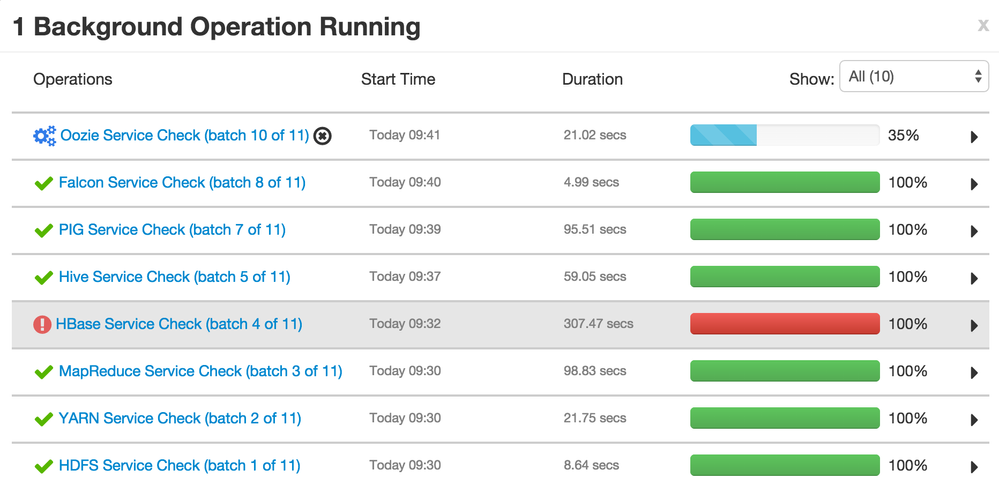Image resolution: width=999 pixels, height=492 pixels.
Task: Open the MapReduce Service Check (batch 3 of 11) link
Action: [200, 371]
